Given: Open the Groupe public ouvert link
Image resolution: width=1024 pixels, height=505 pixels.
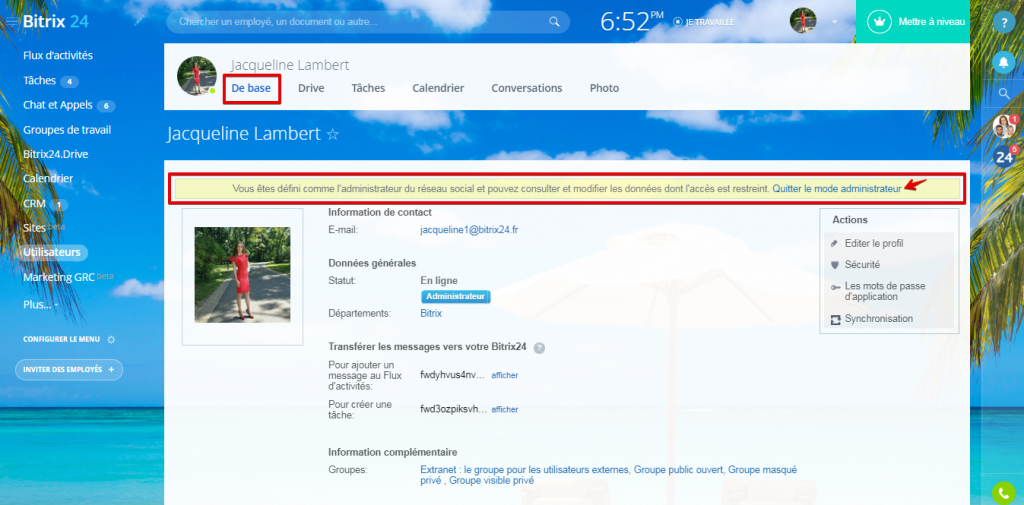Looking at the screenshot, I should coord(678,470).
